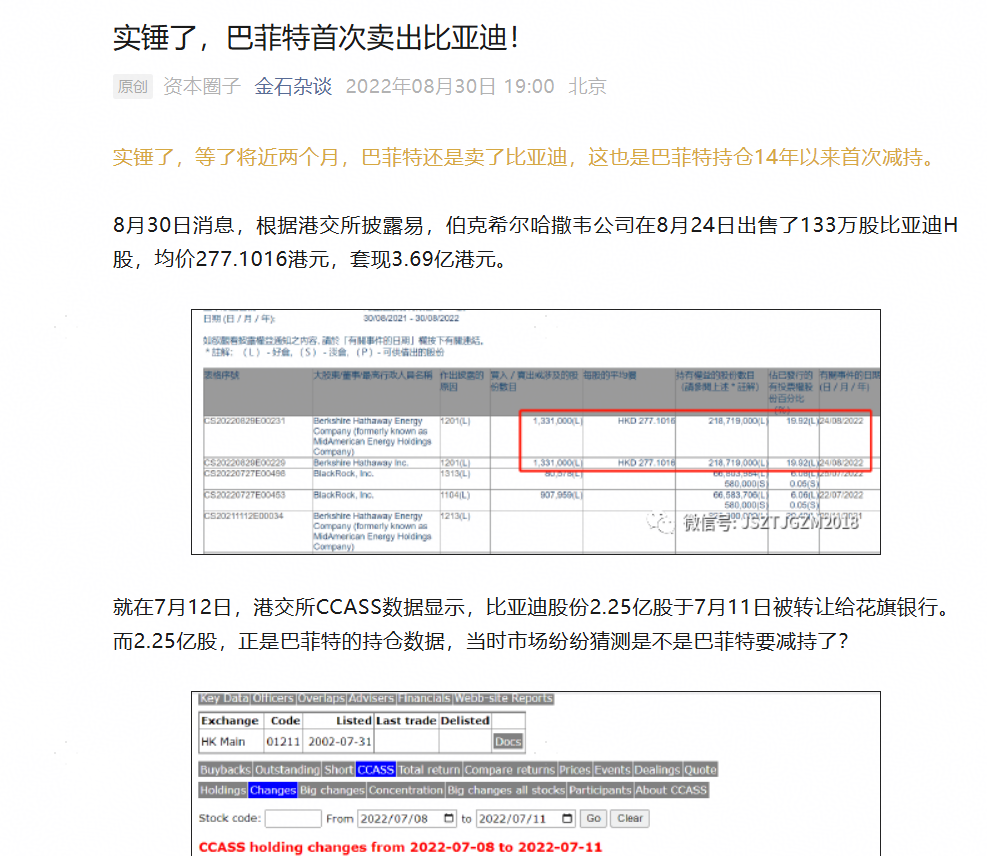Click the Berkshire Hathaway Inc. row name
Screen dimensions: 987x856
point(361,463)
